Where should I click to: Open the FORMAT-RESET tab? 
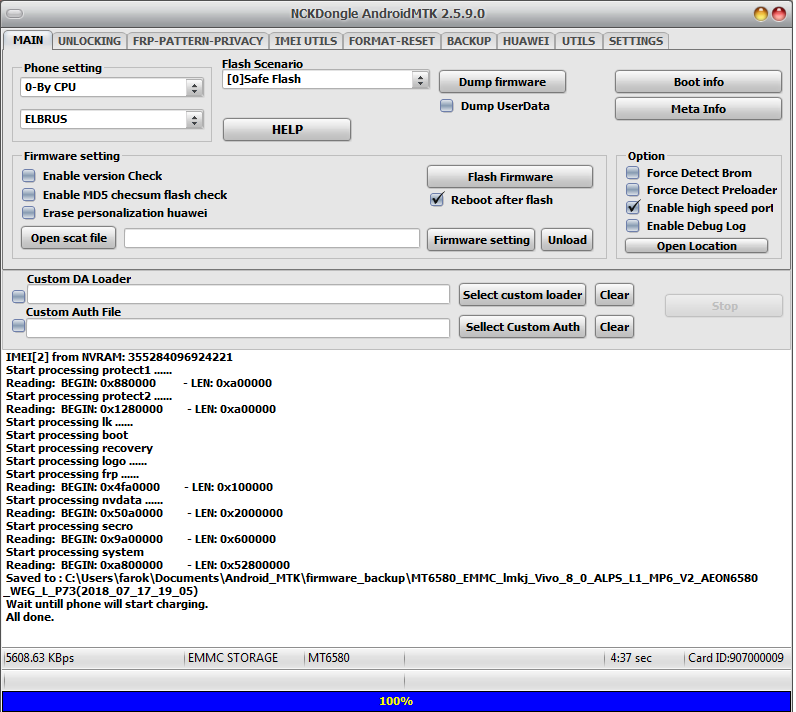(391, 41)
